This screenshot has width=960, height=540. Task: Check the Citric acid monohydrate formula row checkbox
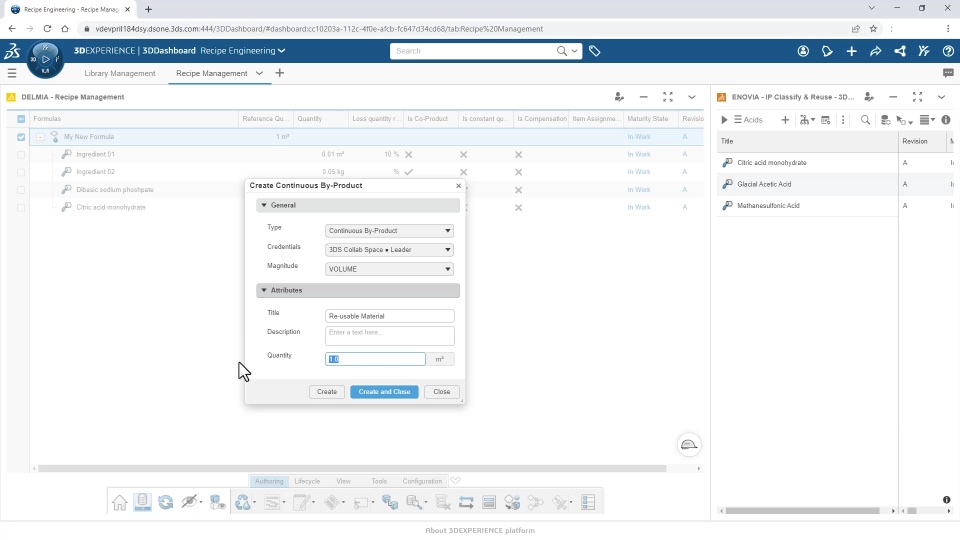click(x=21, y=208)
